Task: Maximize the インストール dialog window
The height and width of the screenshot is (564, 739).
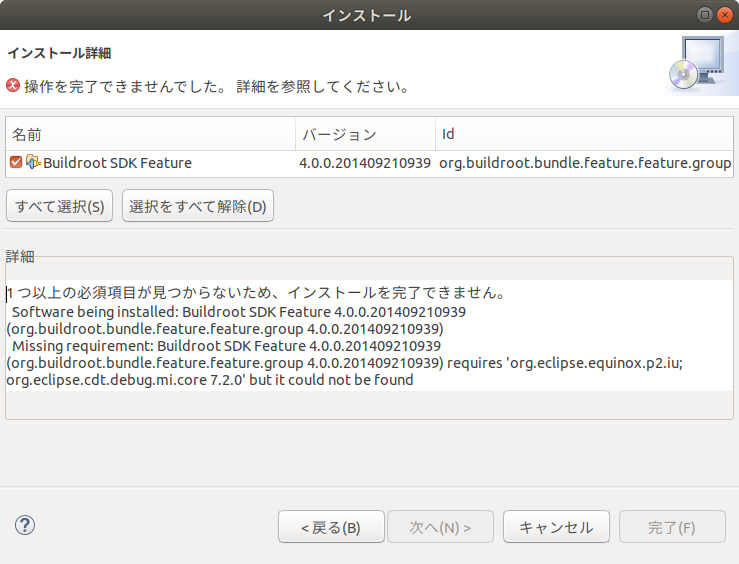Action: click(705, 15)
